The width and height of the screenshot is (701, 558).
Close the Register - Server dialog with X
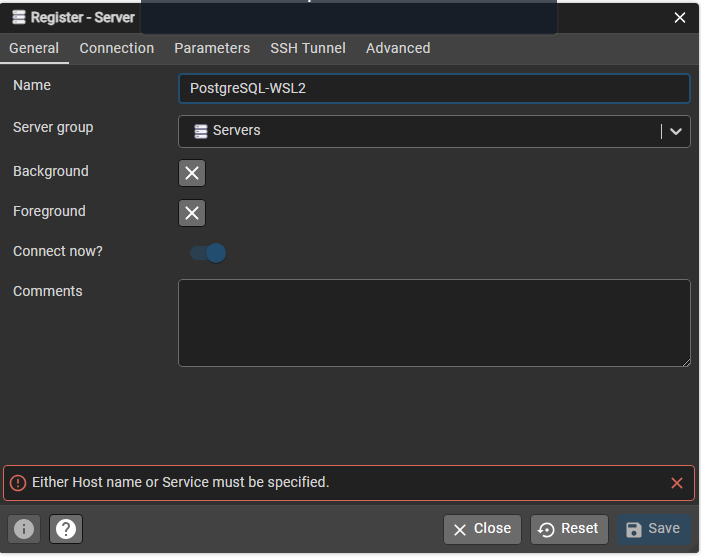(x=680, y=17)
